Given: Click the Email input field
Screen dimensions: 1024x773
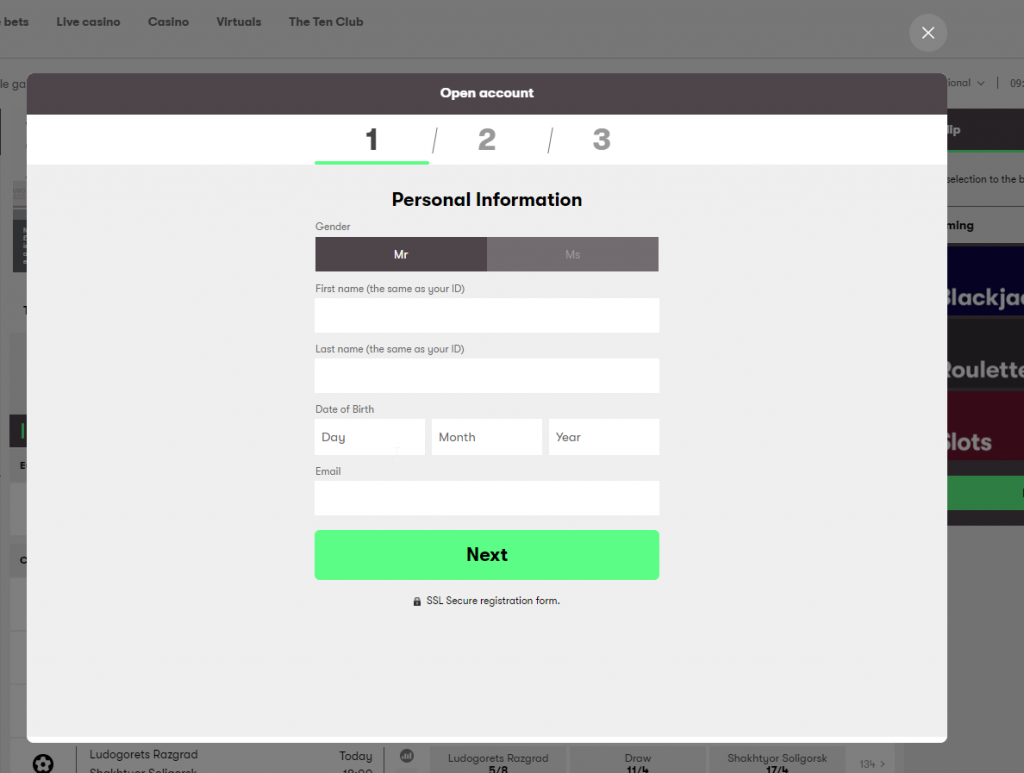Looking at the screenshot, I should 487,498.
